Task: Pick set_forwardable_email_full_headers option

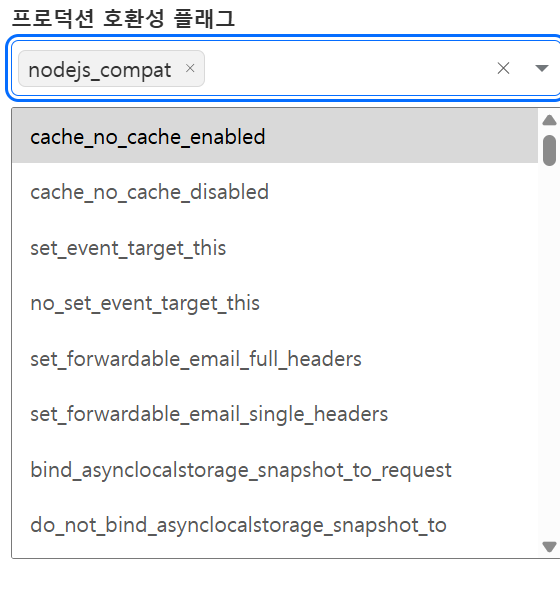Action: tap(275, 359)
